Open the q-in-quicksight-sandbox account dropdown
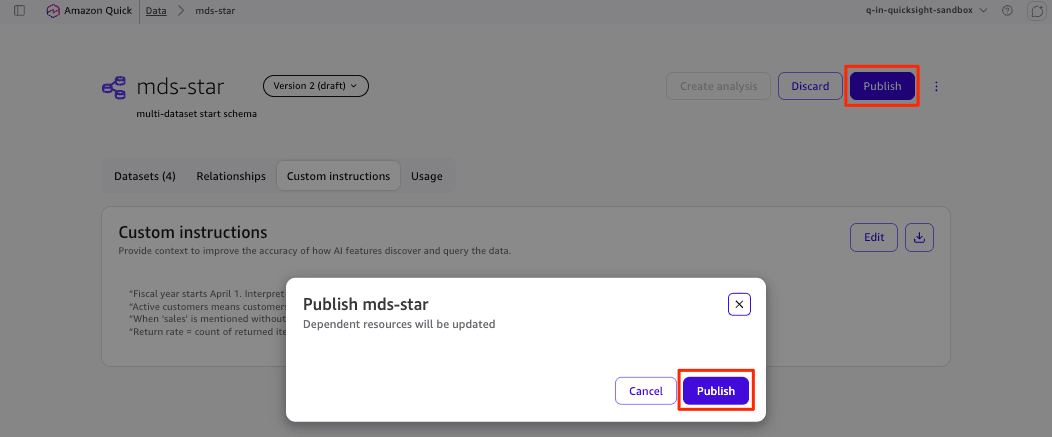Image resolution: width=1052 pixels, height=437 pixels. [927, 11]
